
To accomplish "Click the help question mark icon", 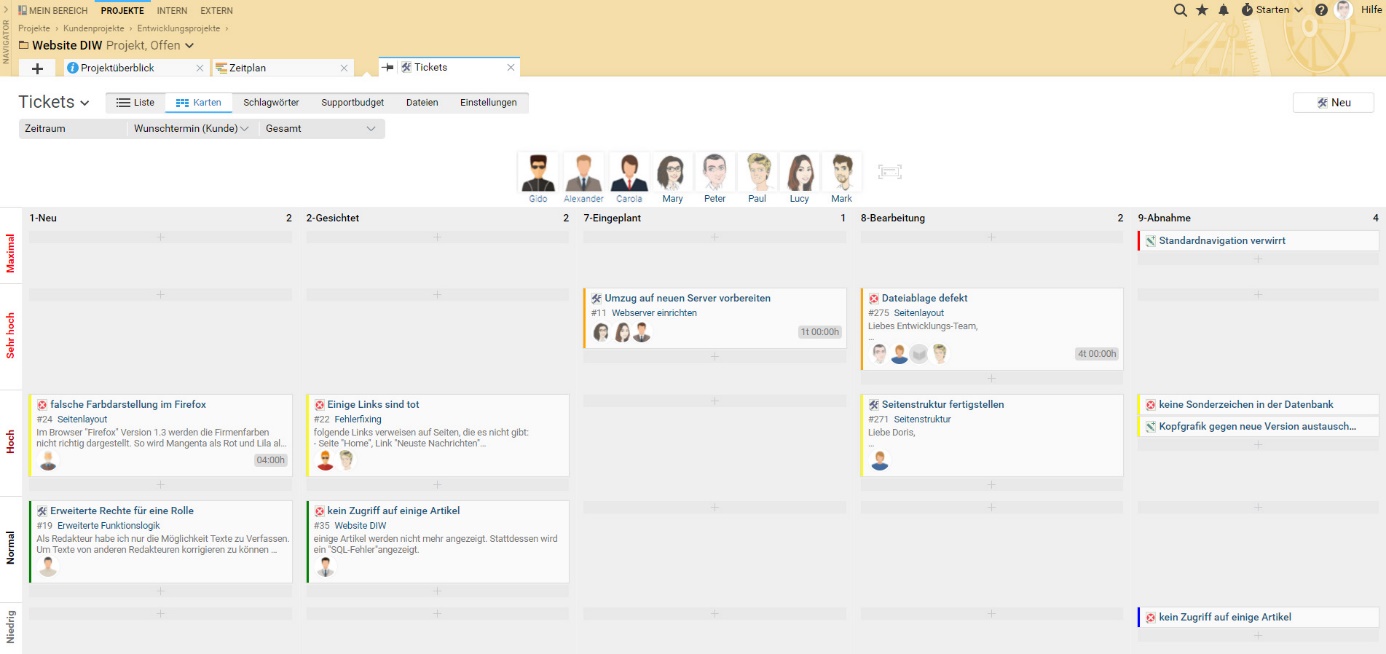I will pos(1321,10).
